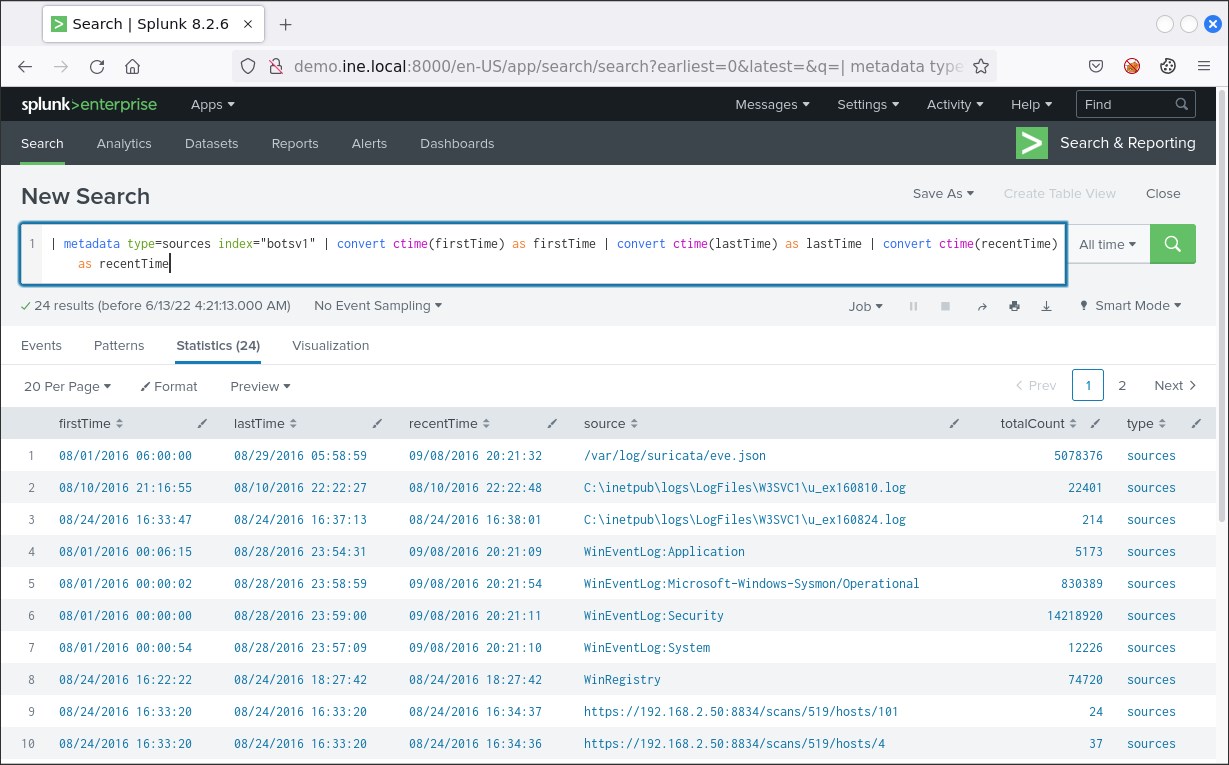Expand the No Event Sampling menu

(377, 306)
